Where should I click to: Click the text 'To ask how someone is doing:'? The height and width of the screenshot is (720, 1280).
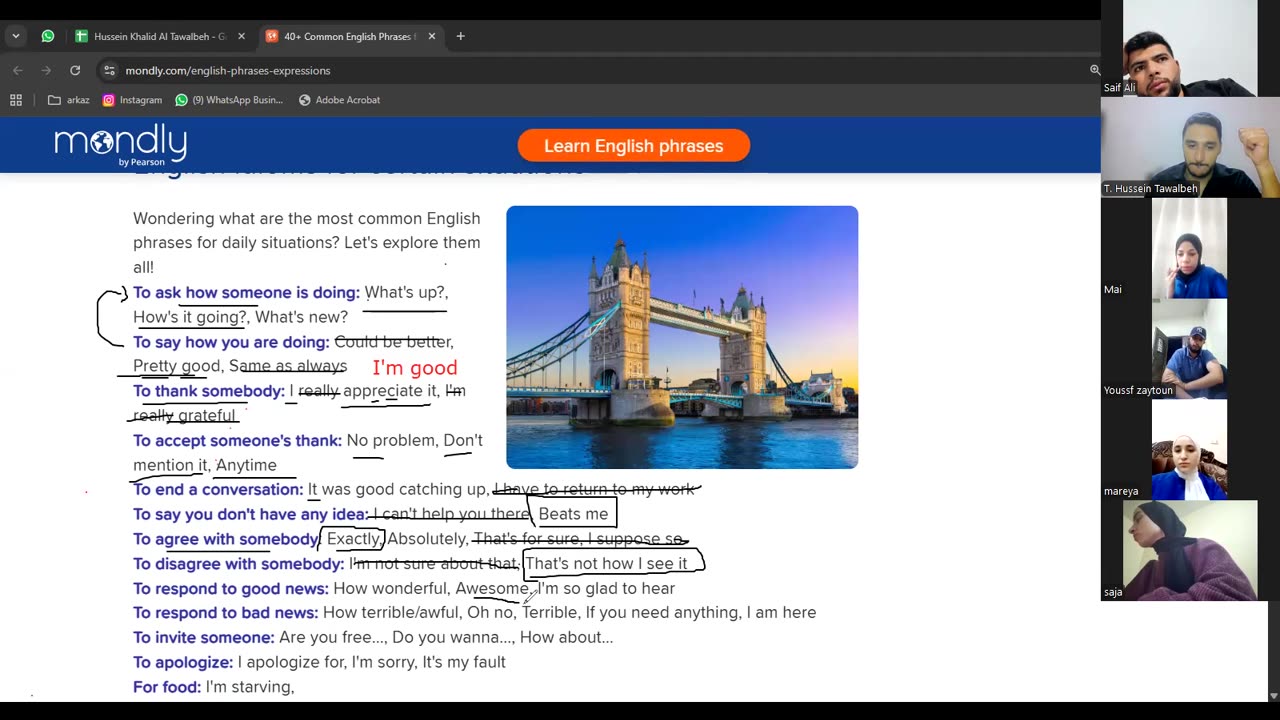(246, 292)
